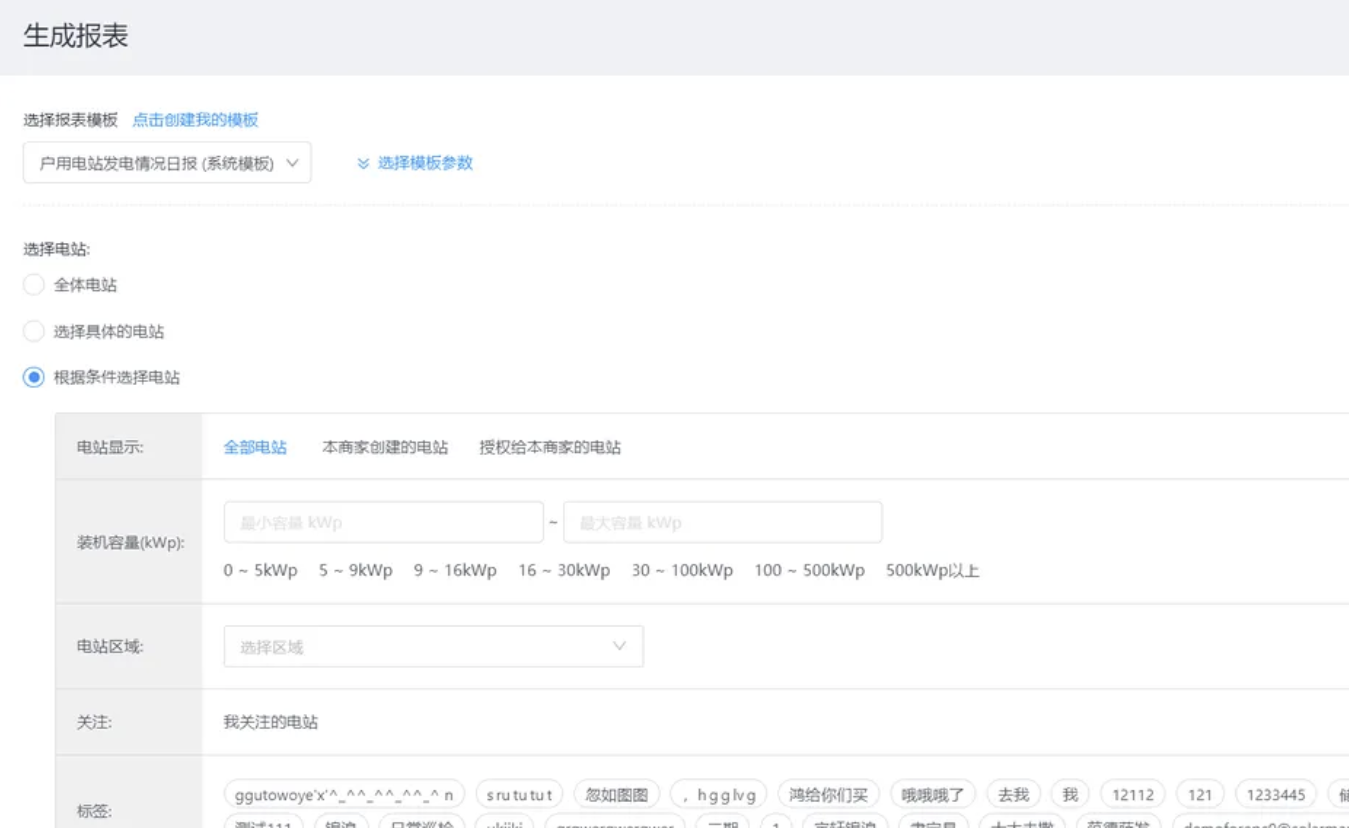Open the 选择区域 dropdown
The image size is (1349, 828).
click(x=433, y=647)
